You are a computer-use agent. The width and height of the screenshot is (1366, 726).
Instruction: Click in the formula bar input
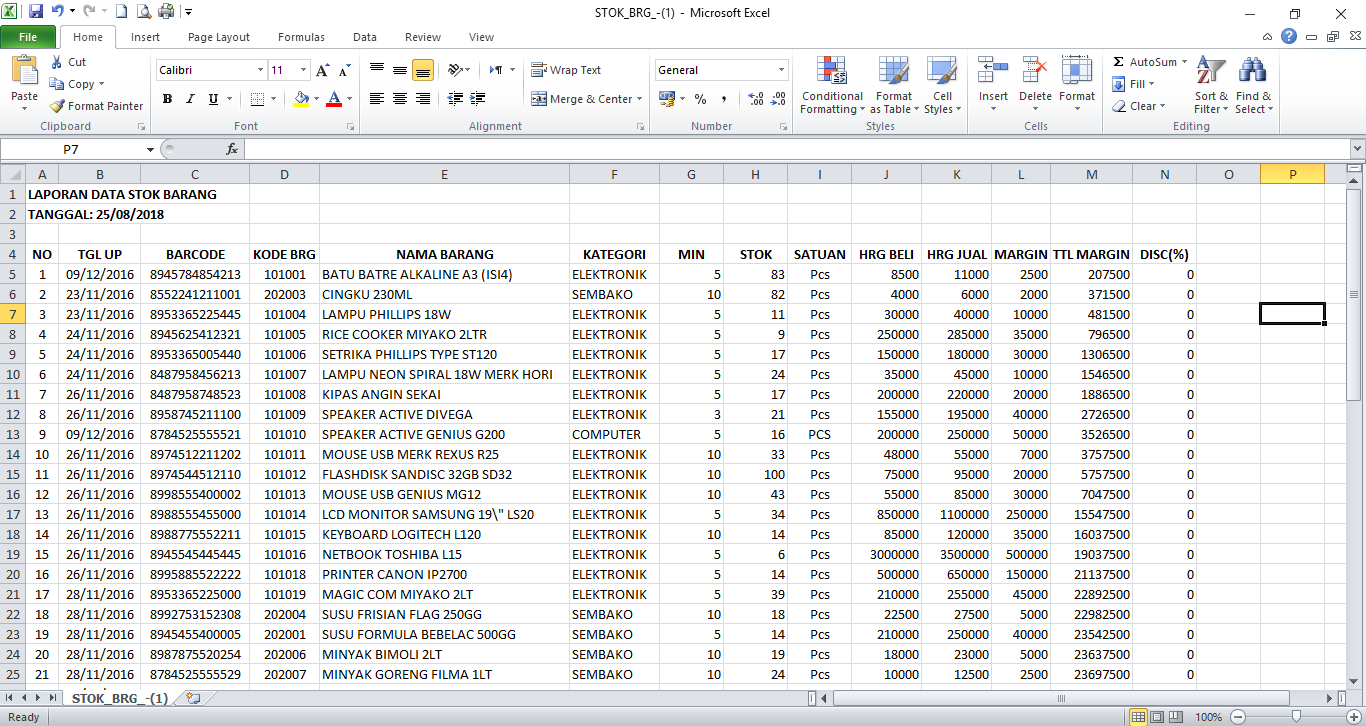tap(796, 149)
